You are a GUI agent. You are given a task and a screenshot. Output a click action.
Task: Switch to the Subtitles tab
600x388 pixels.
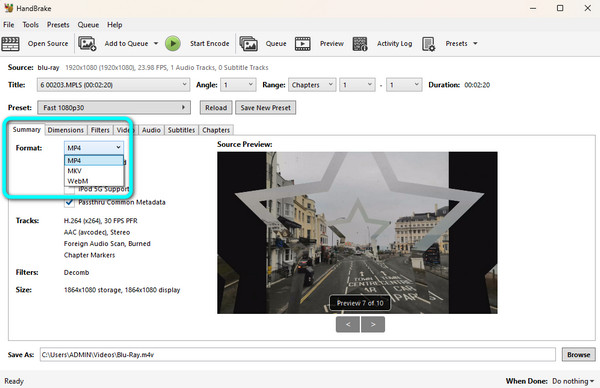pyautogui.click(x=181, y=130)
